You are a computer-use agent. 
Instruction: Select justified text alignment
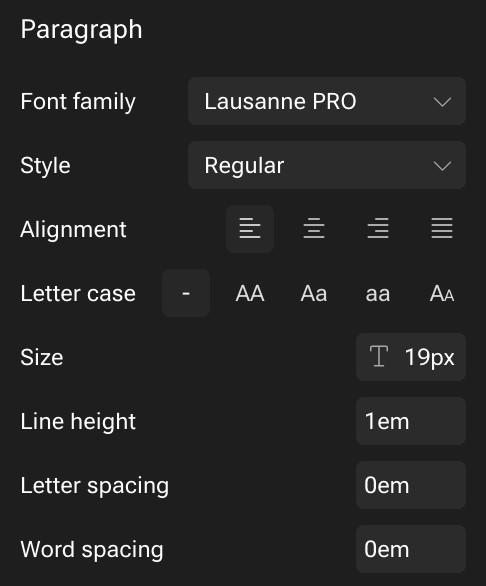442,229
